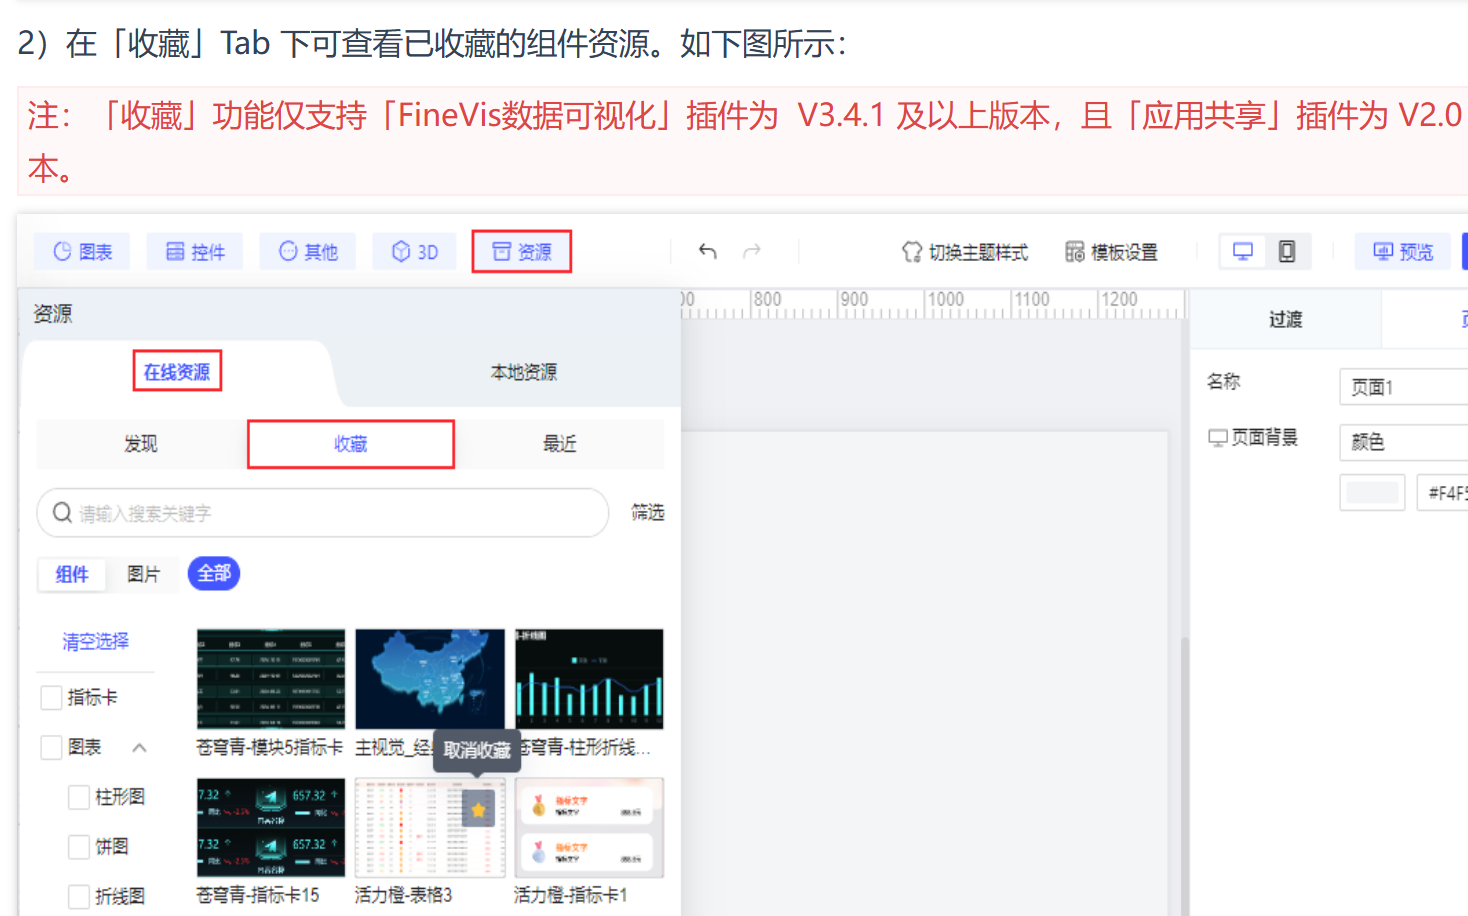Screen dimensions: 1468x916
Task: Switch to desktop monitor layout icon
Action: point(1243,251)
